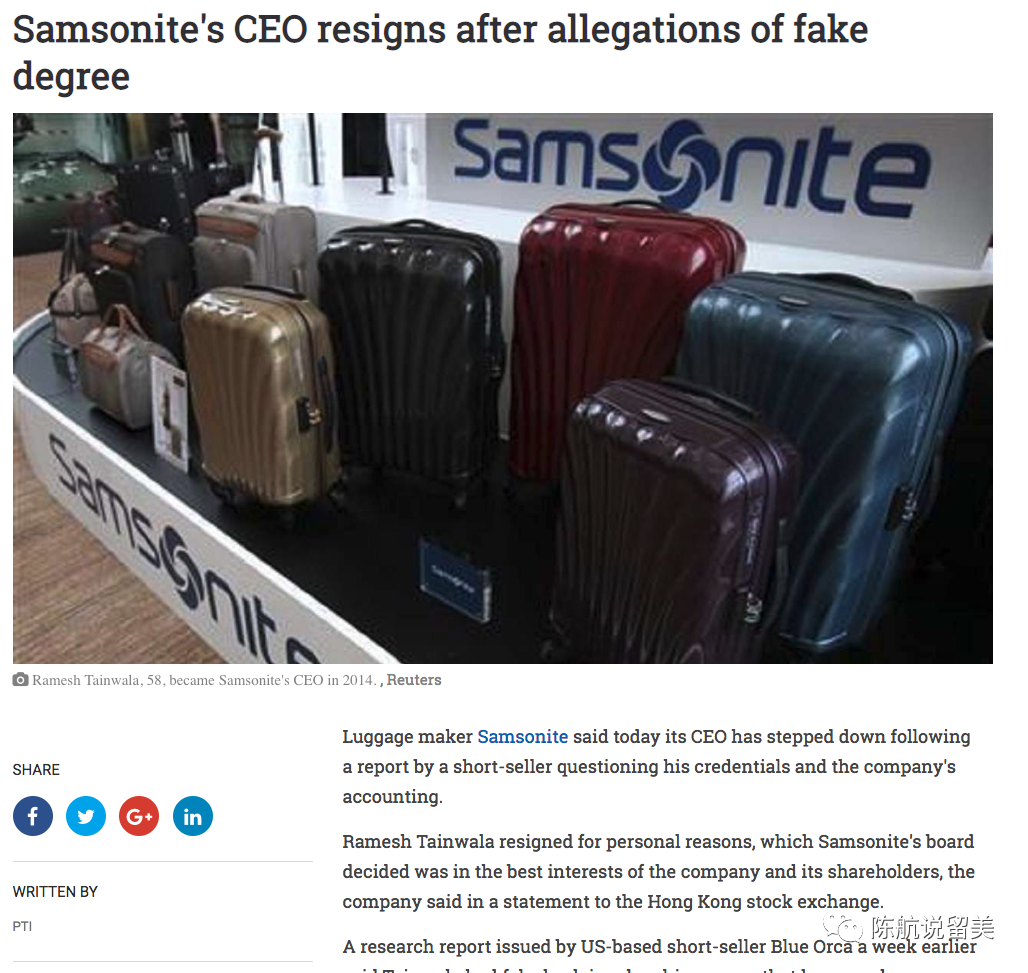
Task: Share the article on Twitter
Action: click(x=86, y=816)
